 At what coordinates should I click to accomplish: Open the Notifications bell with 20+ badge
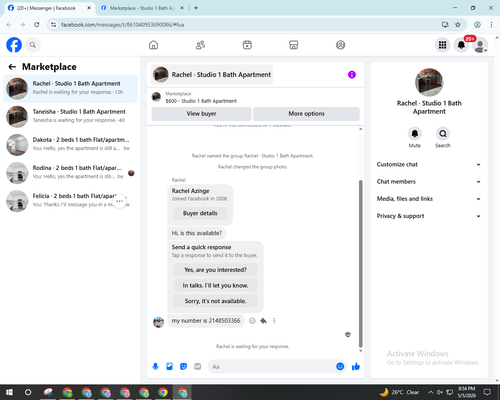click(x=461, y=45)
